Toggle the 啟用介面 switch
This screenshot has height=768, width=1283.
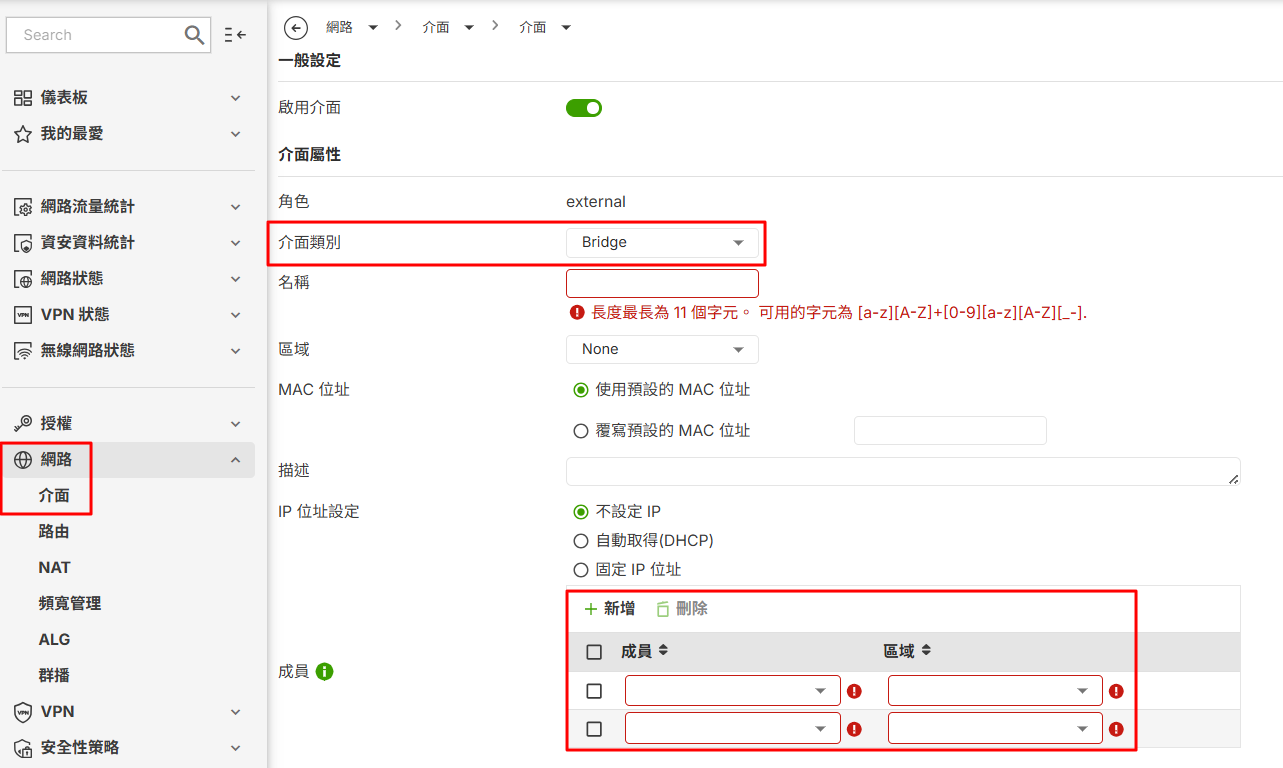click(584, 108)
